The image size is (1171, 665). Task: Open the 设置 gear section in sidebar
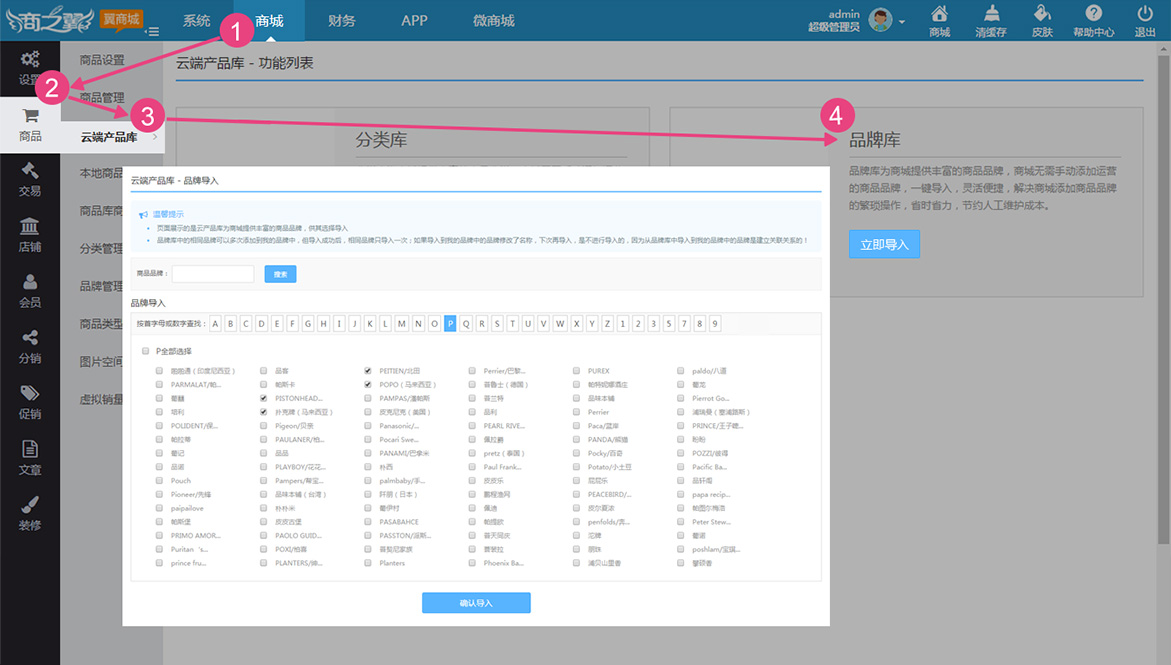pyautogui.click(x=30, y=68)
